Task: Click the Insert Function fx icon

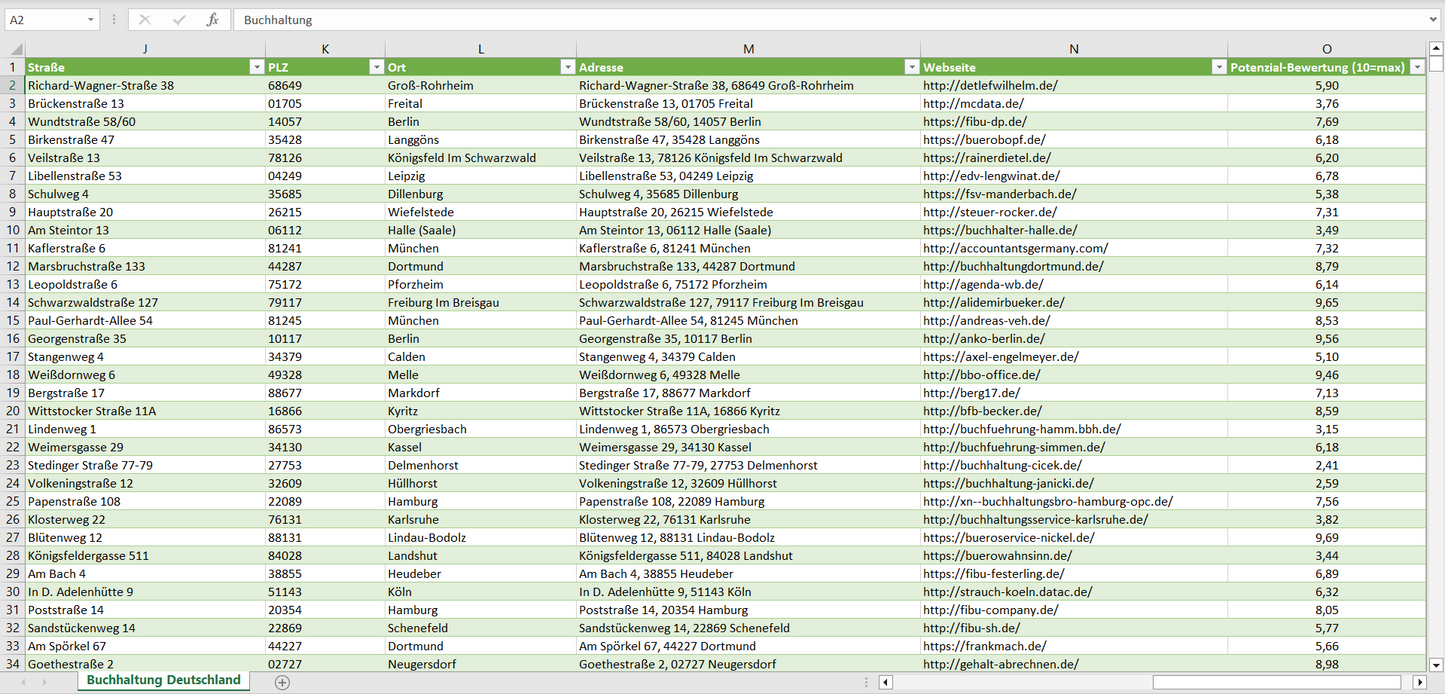Action: pos(212,20)
